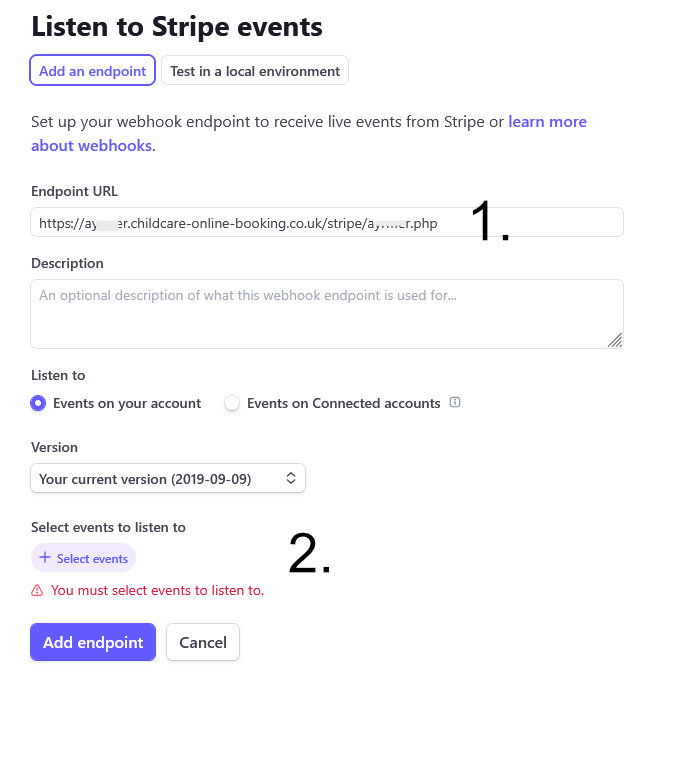This screenshot has width=675, height=768.
Task: Click the Endpoint URL field label
Action: (x=75, y=192)
